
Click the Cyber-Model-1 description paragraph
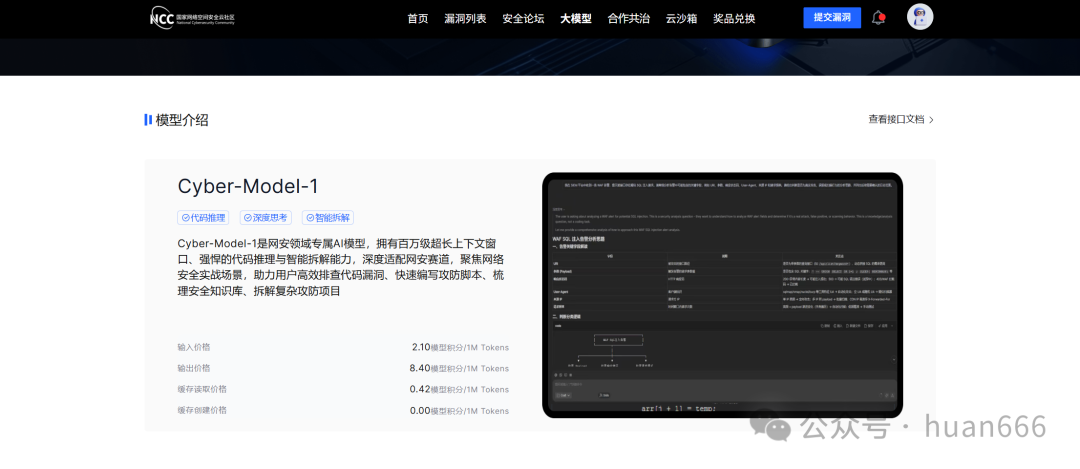click(342, 267)
